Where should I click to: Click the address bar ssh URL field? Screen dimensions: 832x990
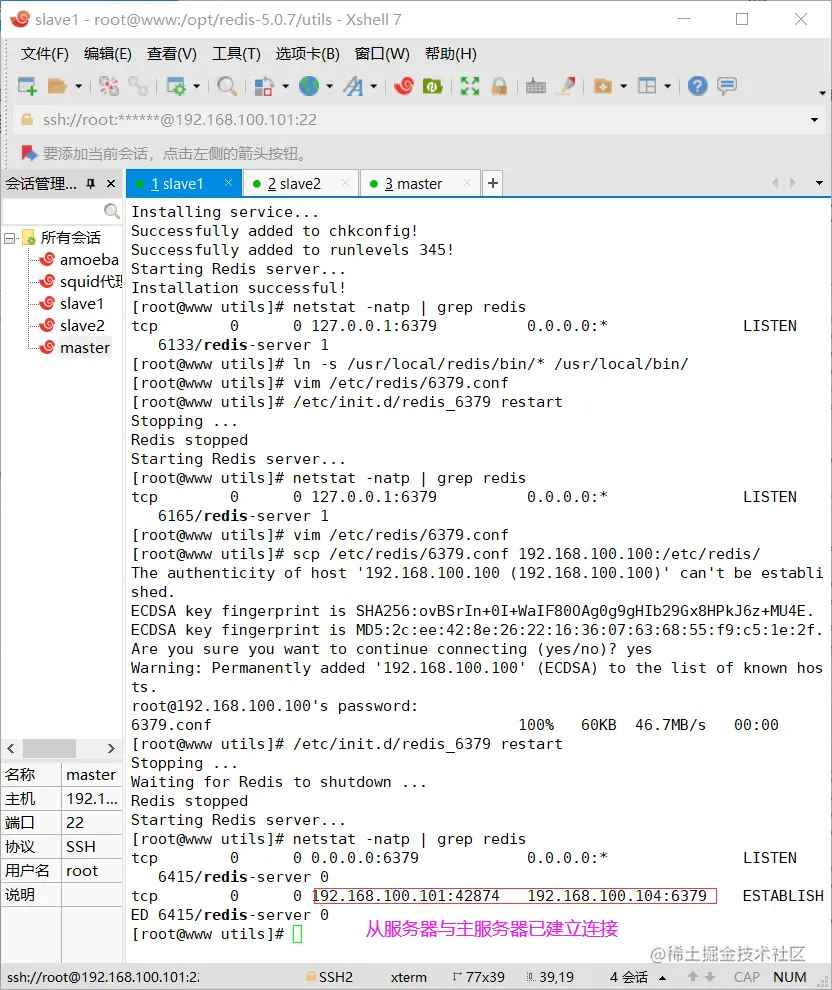[410, 119]
